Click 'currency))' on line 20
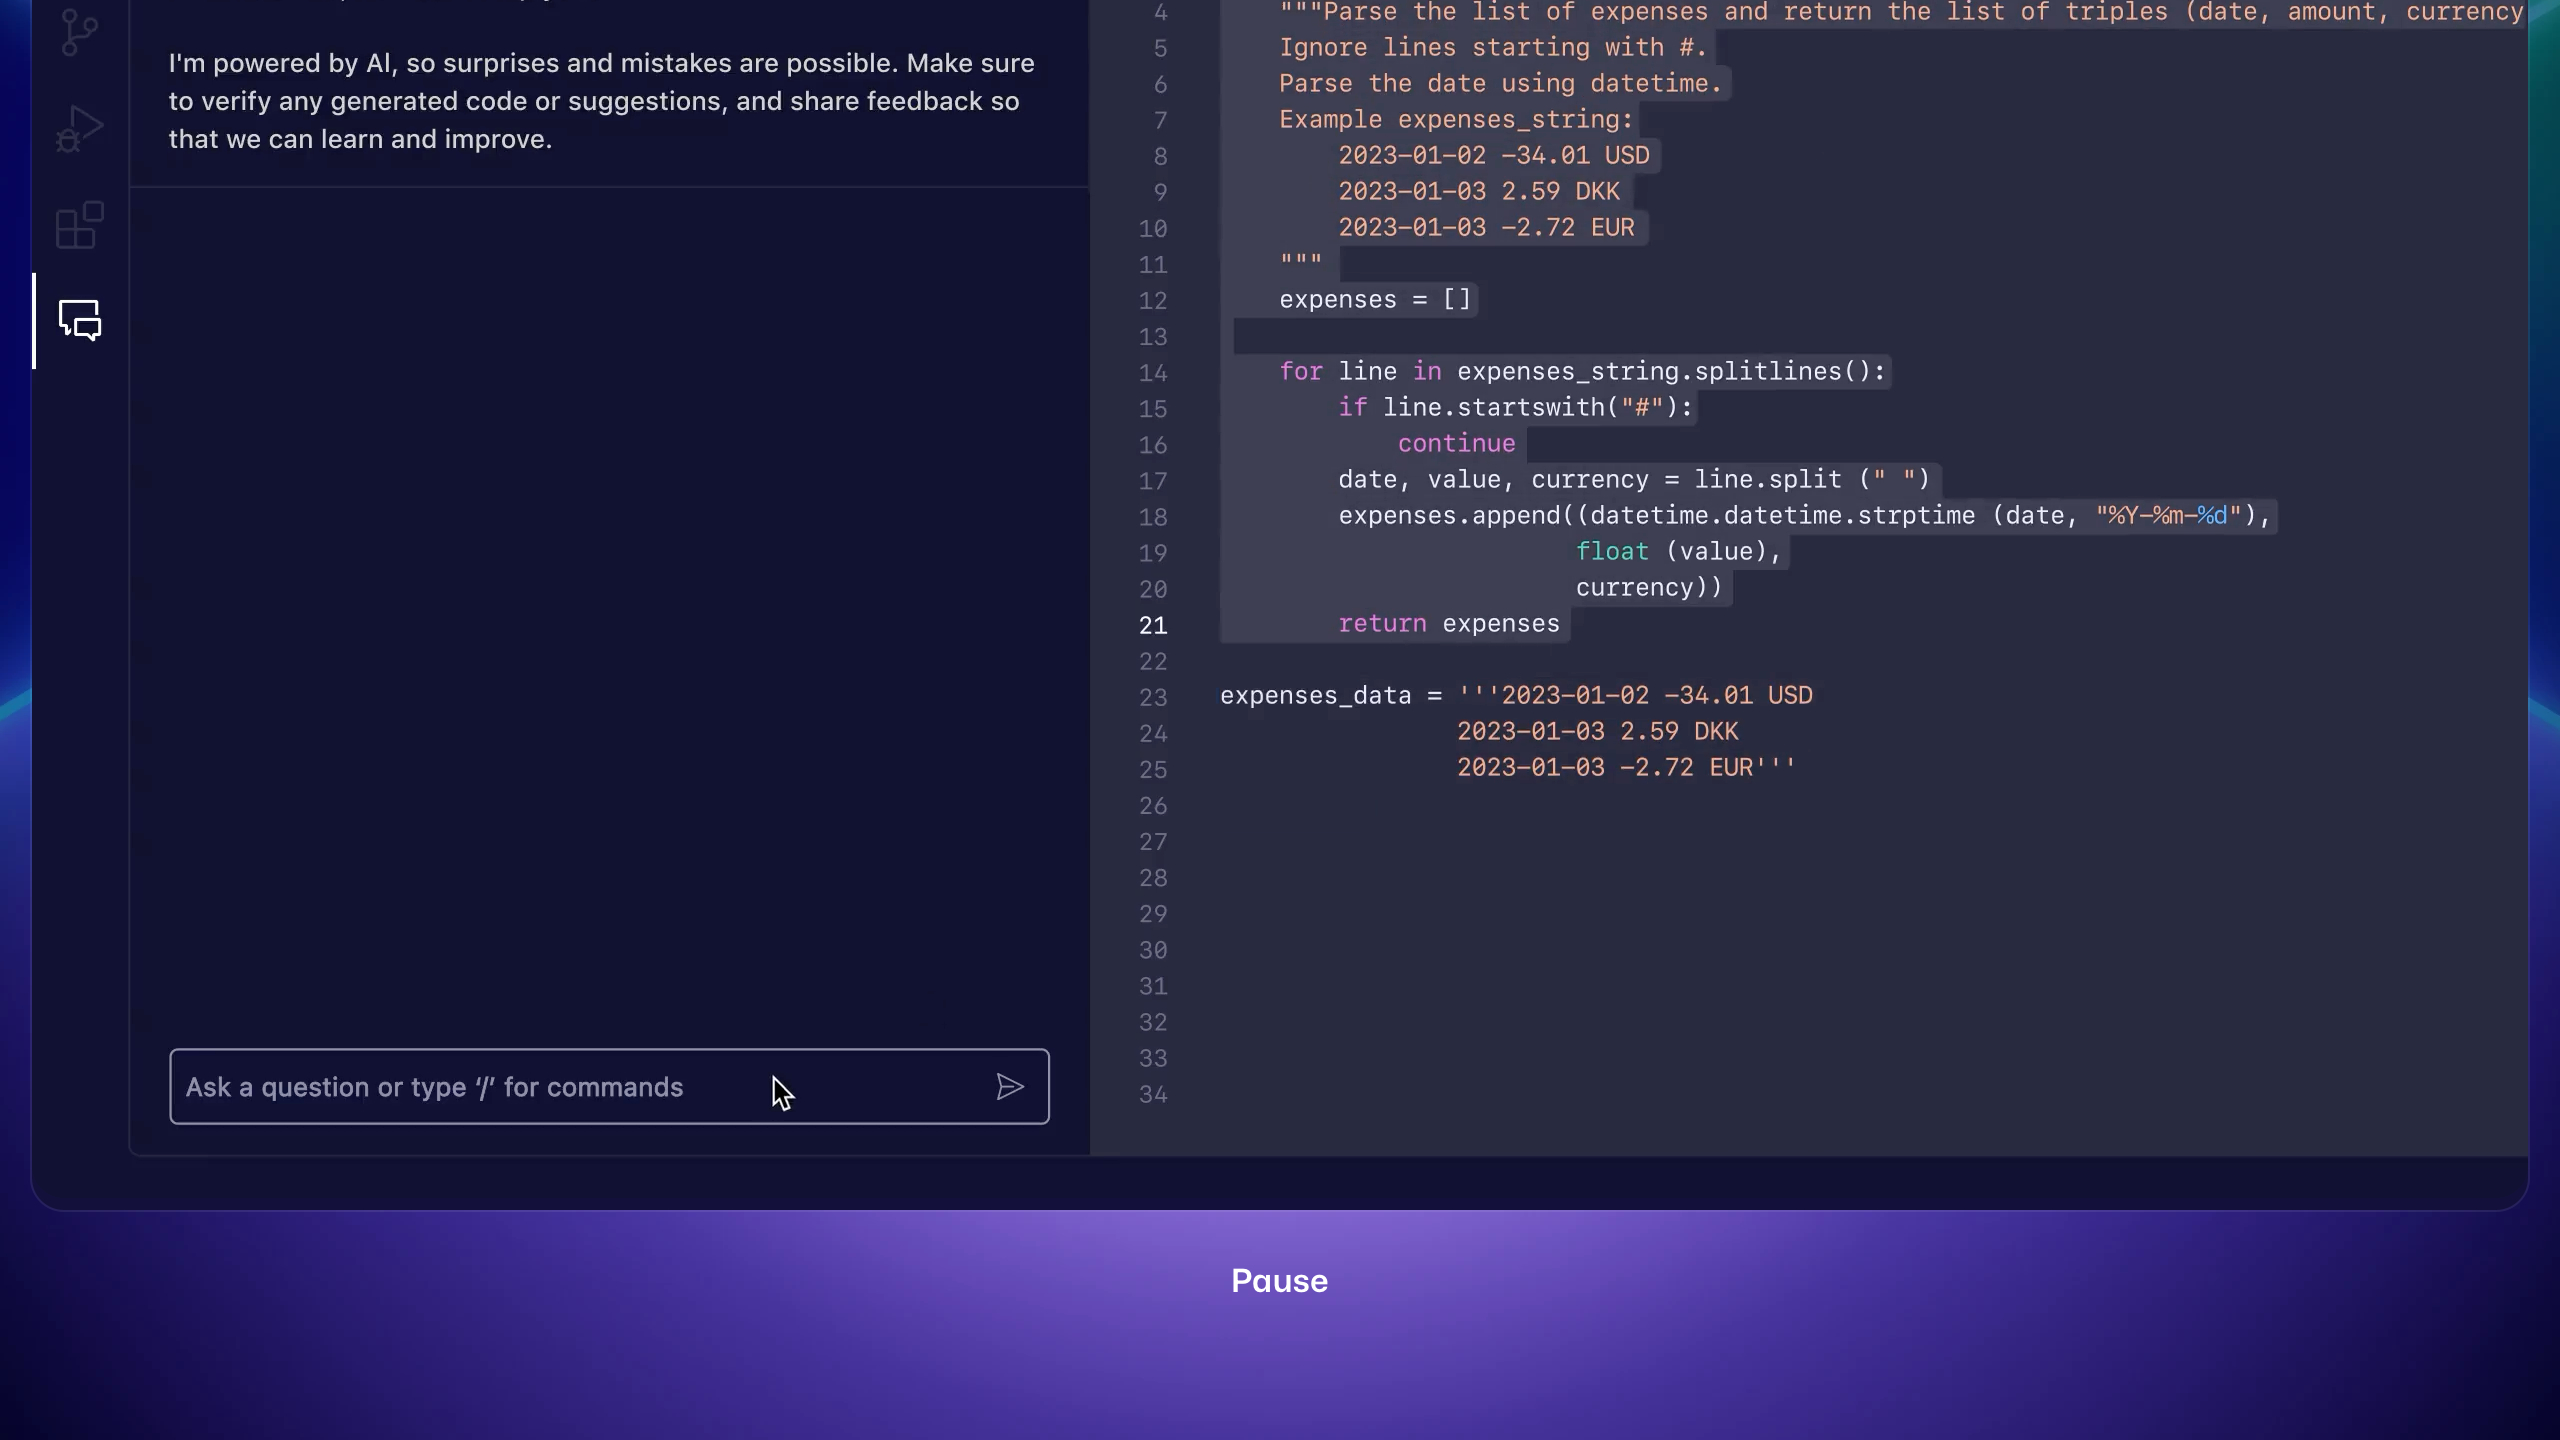 click(1649, 588)
